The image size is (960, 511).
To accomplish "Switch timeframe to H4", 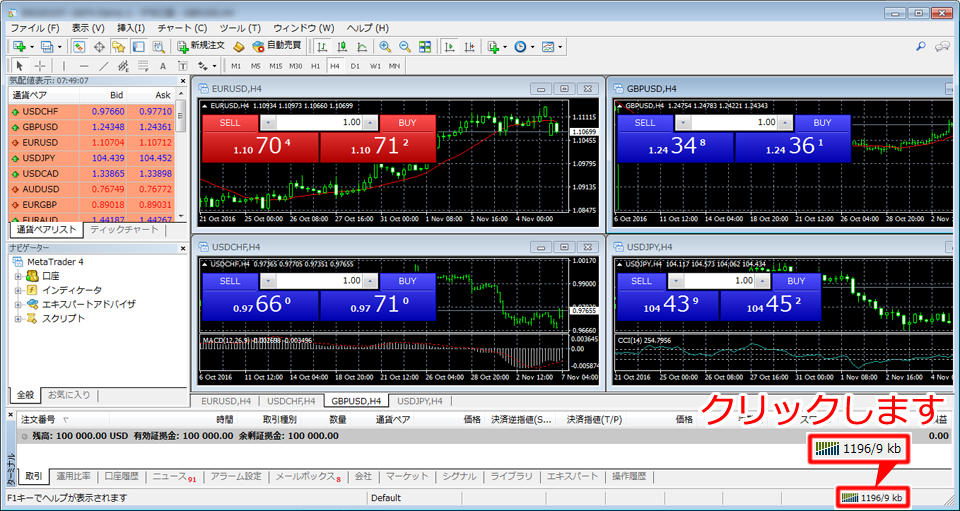I will (x=334, y=65).
